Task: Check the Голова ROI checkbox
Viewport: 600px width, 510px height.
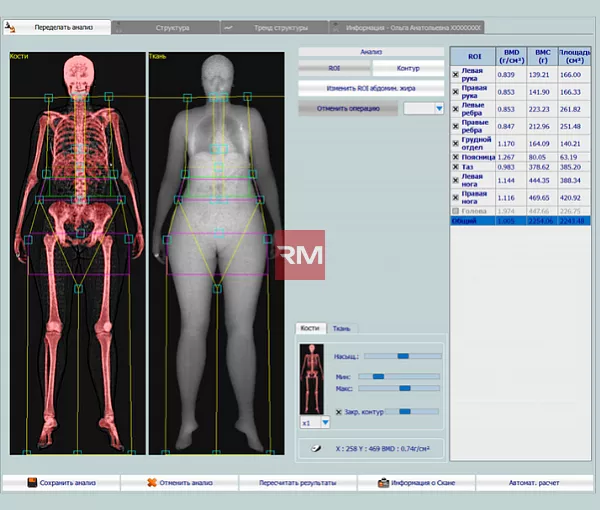Action: click(455, 211)
